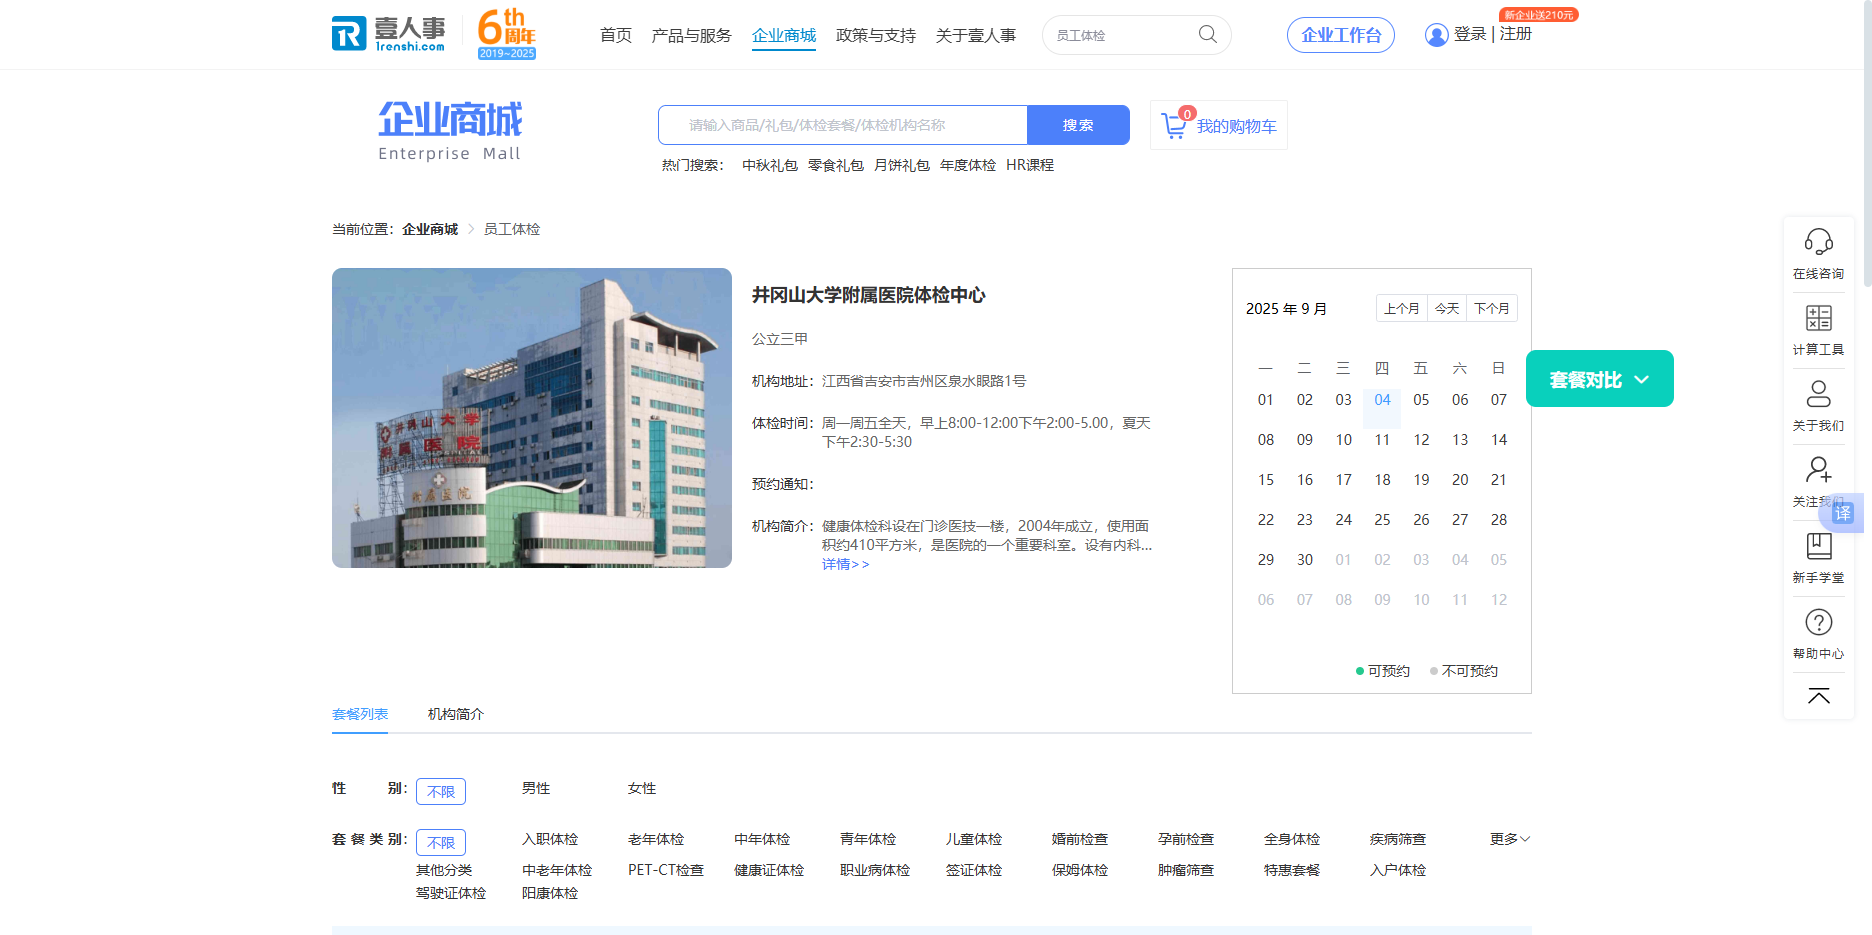This screenshot has height=935, width=1872.
Task: Select 不限 for package category
Action: [441, 842]
